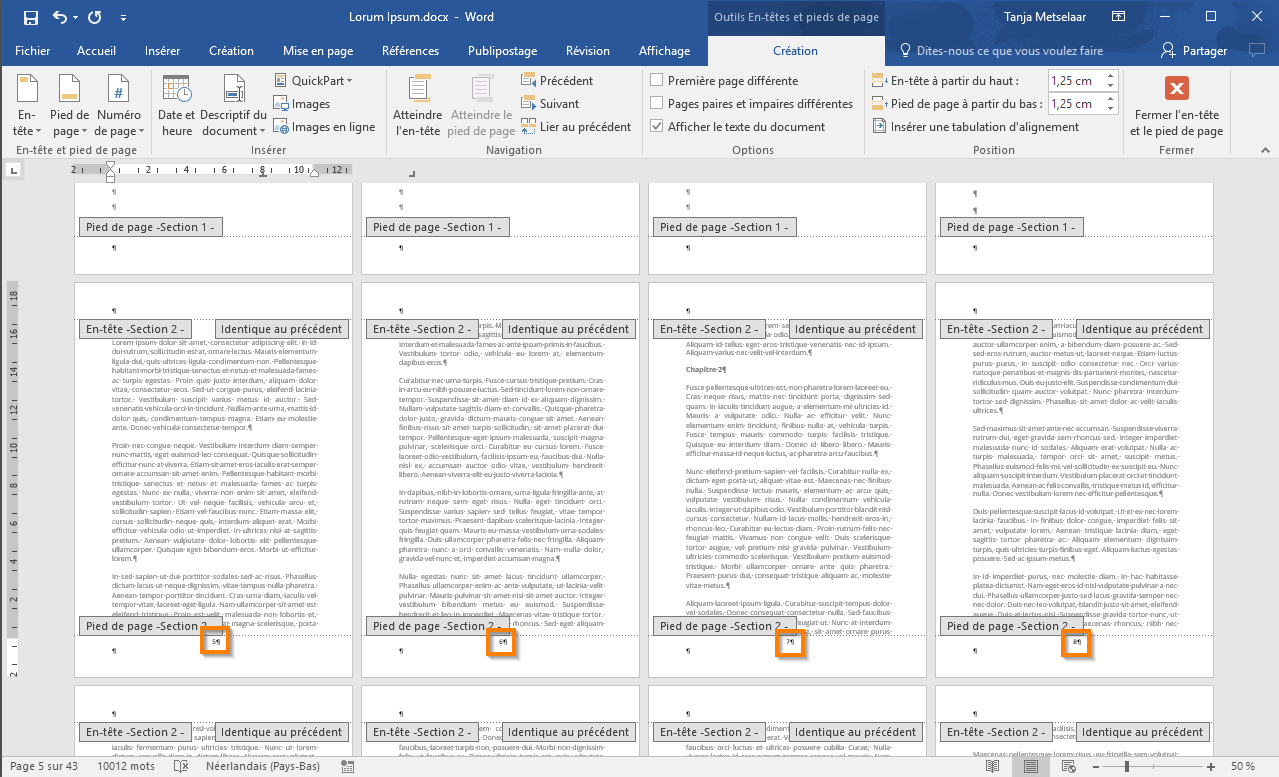The width and height of the screenshot is (1279, 777).
Task: Click the zoom in plus button
Action: point(1213,766)
